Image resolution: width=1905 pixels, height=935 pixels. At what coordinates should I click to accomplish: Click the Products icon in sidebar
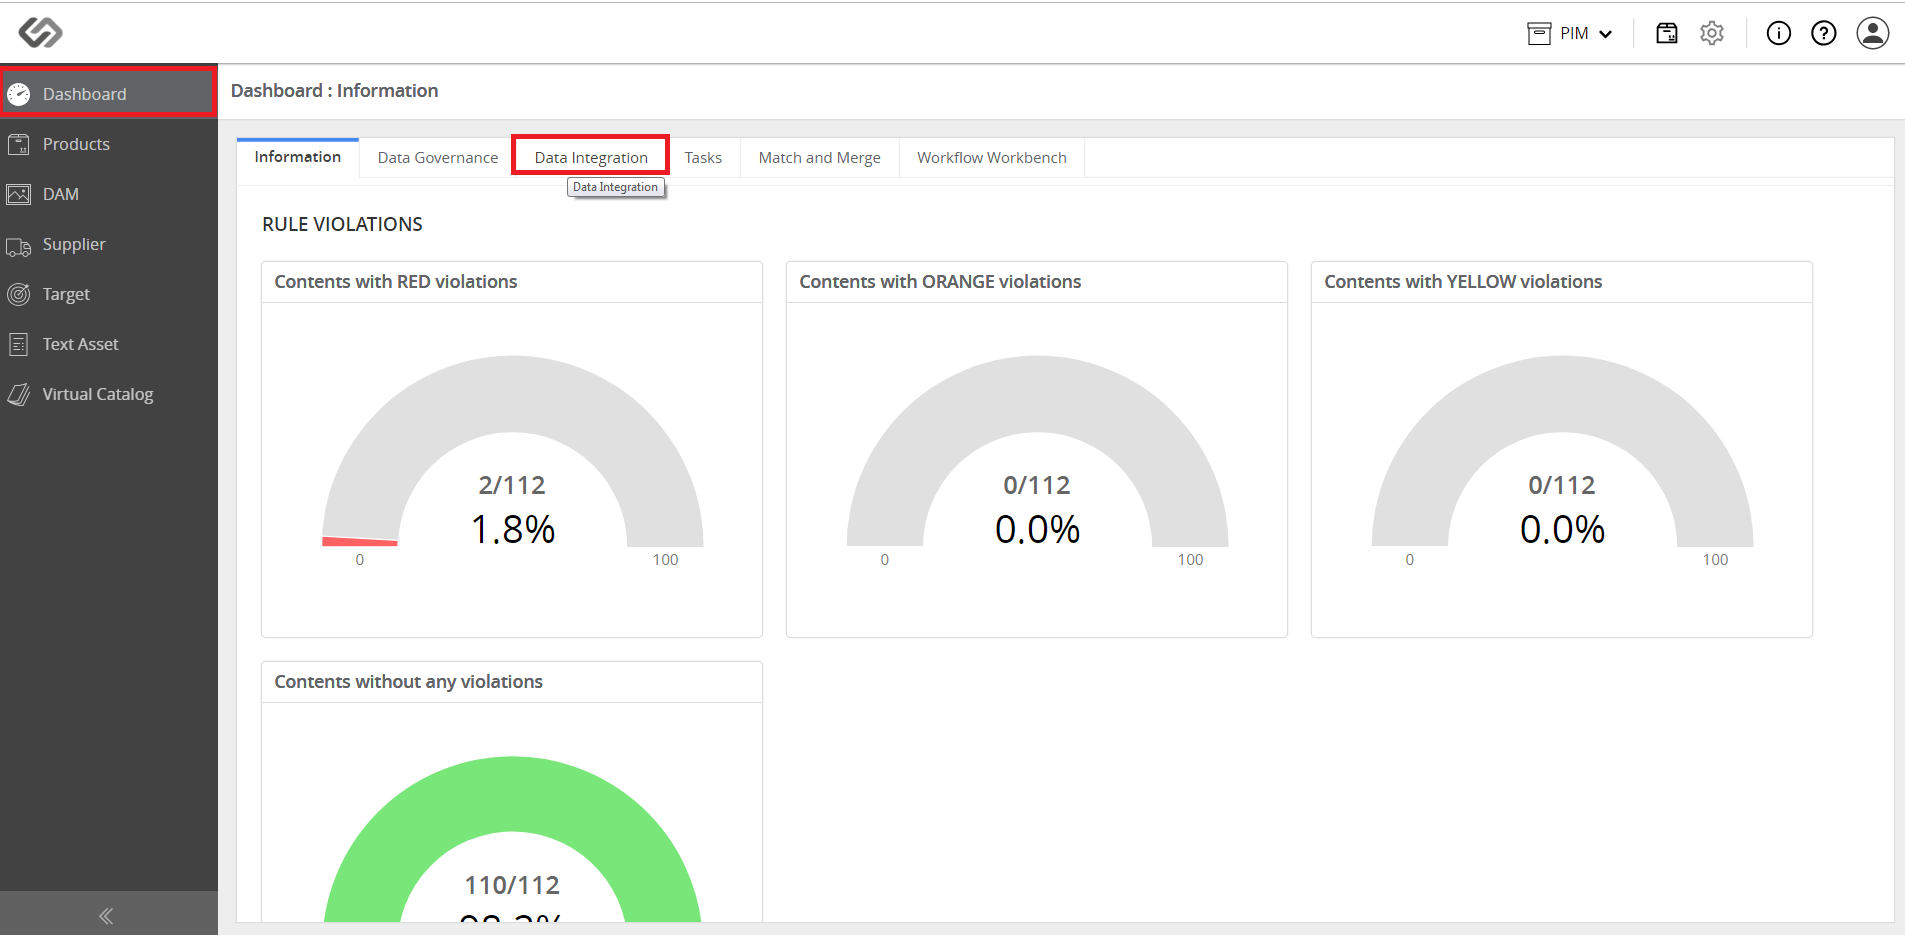(19, 144)
